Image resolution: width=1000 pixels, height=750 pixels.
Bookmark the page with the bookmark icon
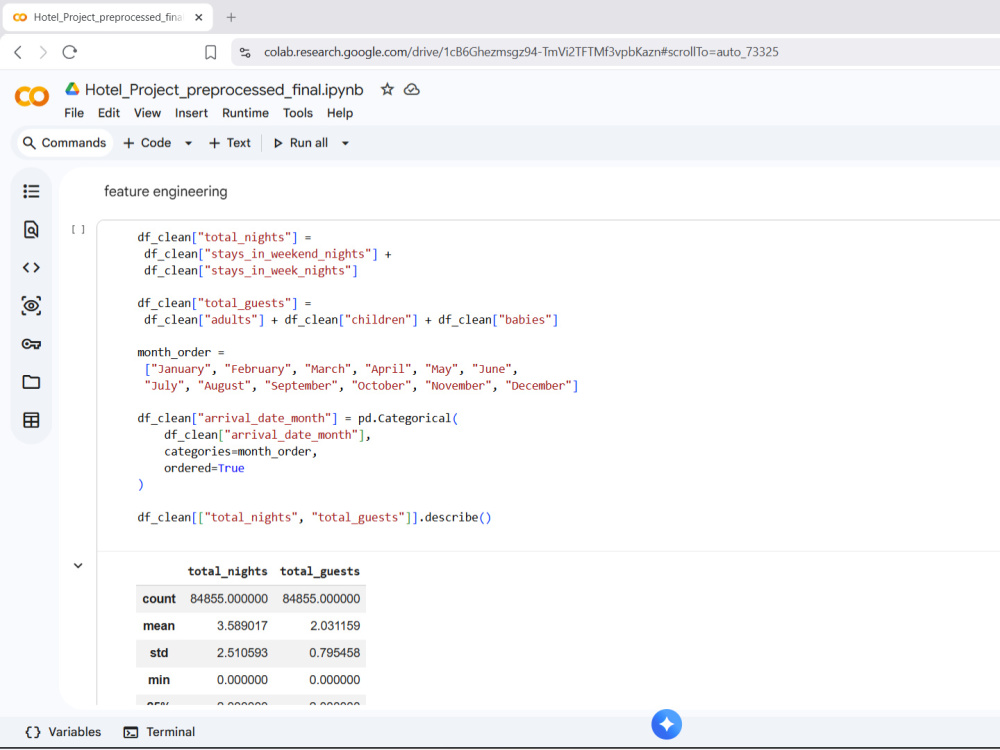[x=210, y=52]
